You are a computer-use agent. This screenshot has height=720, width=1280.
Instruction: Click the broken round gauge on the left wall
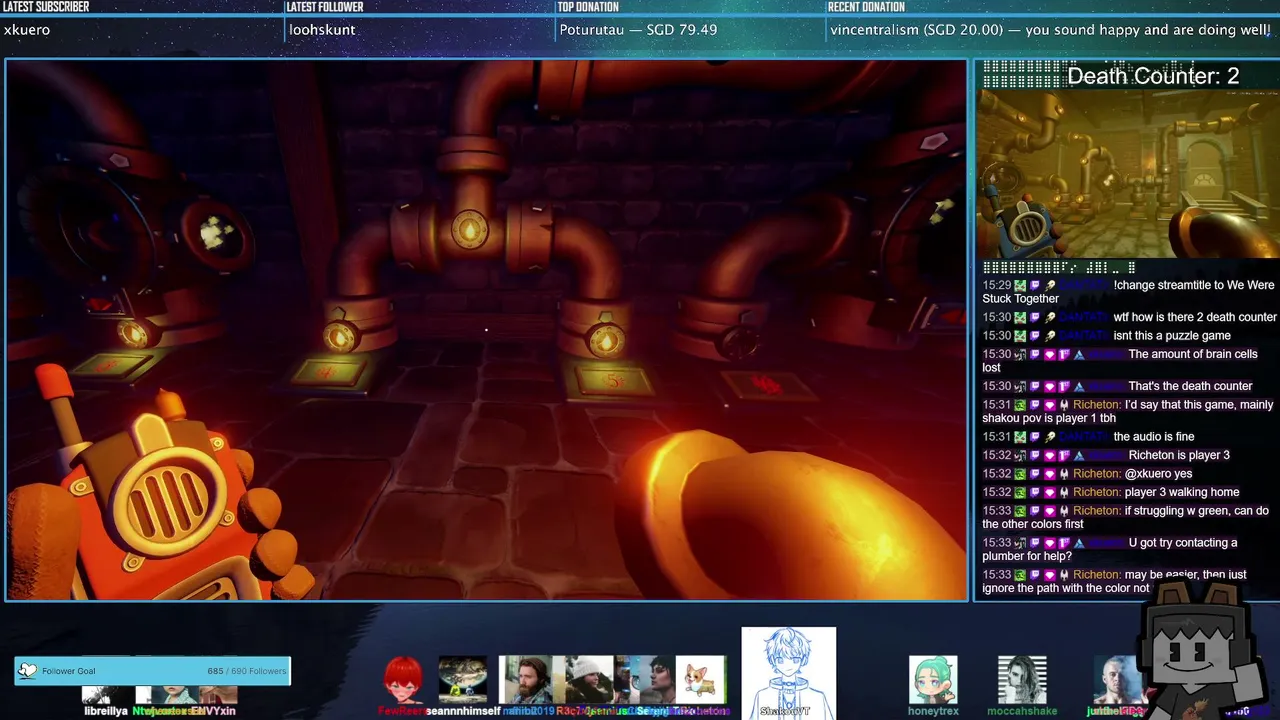(217, 235)
